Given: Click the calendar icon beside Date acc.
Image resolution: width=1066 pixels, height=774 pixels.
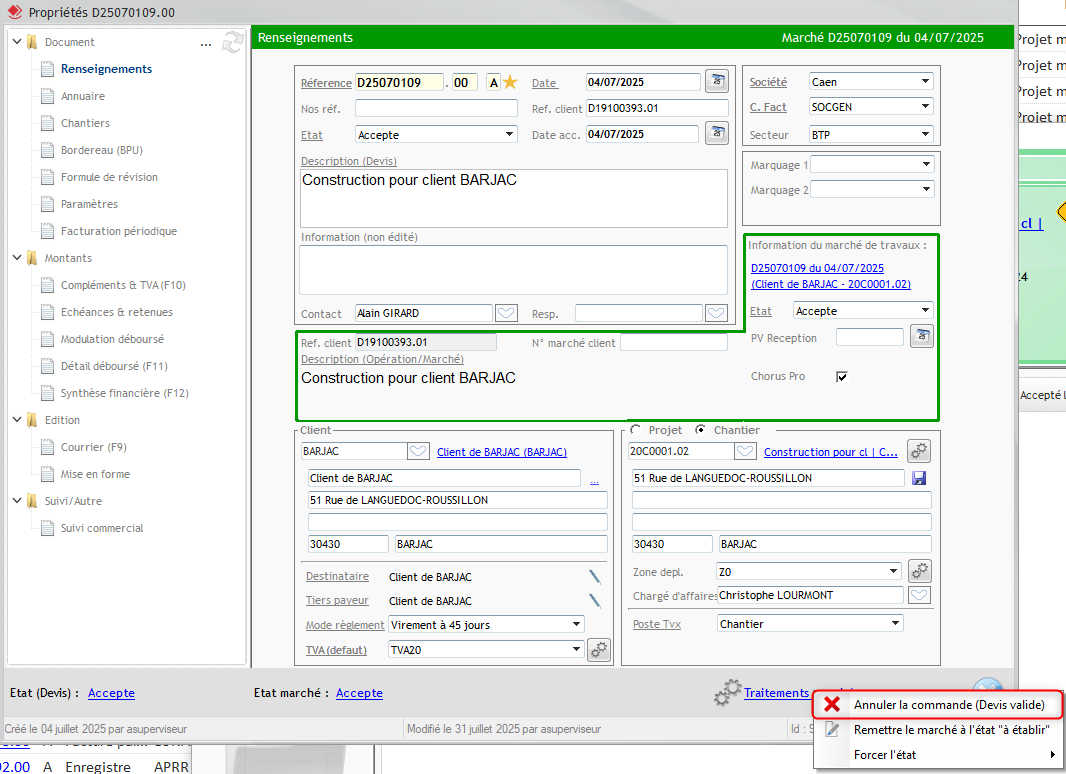Looking at the screenshot, I should click(716, 133).
